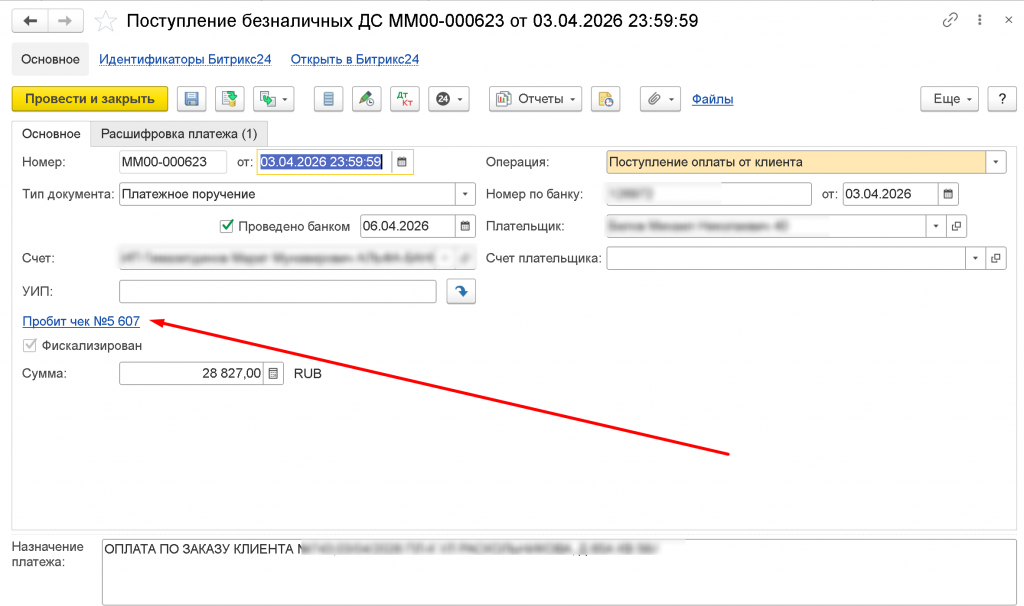The width and height of the screenshot is (1024, 606).
Task: Expand the Тип документа dropdown
Action: click(465, 194)
